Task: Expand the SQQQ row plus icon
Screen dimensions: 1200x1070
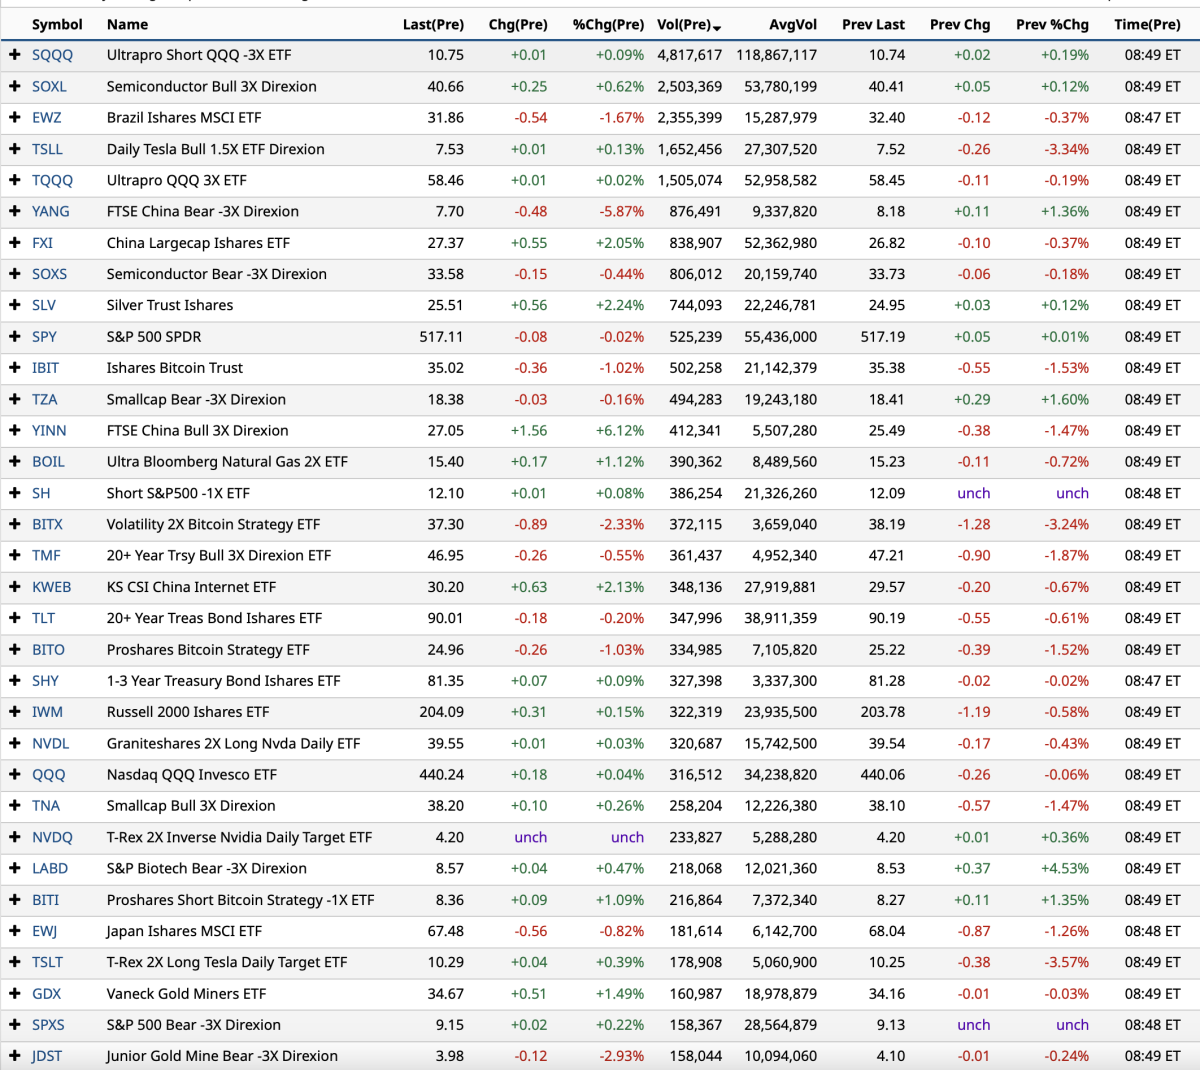Action: pyautogui.click(x=14, y=55)
